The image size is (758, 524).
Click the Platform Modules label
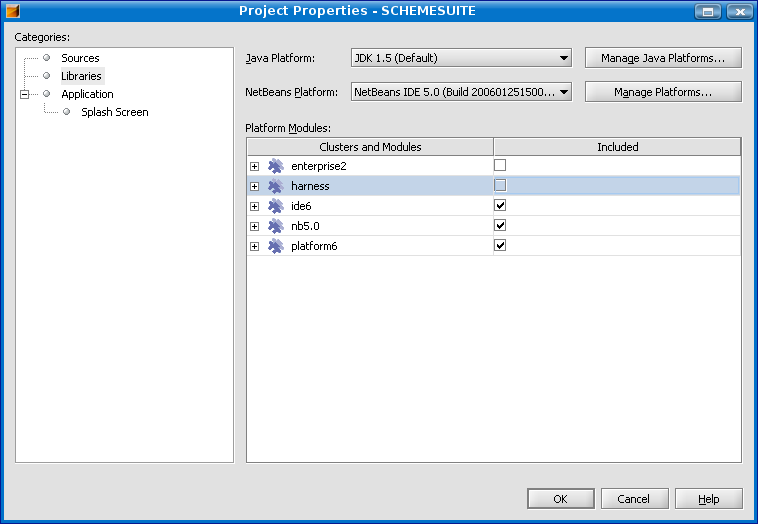click(x=288, y=128)
